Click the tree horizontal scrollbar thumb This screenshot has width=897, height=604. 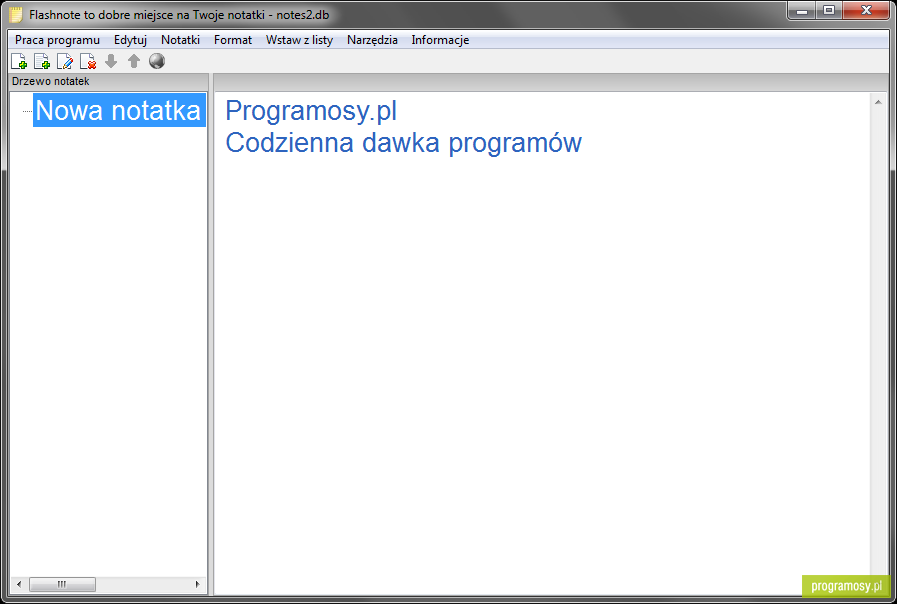click(62, 584)
